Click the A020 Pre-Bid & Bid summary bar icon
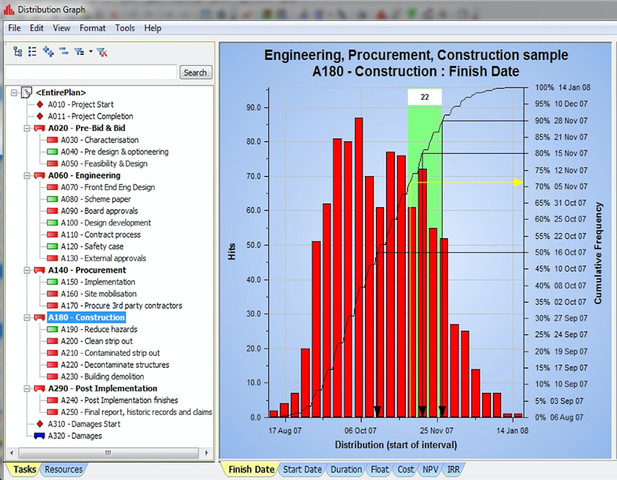 [39, 128]
